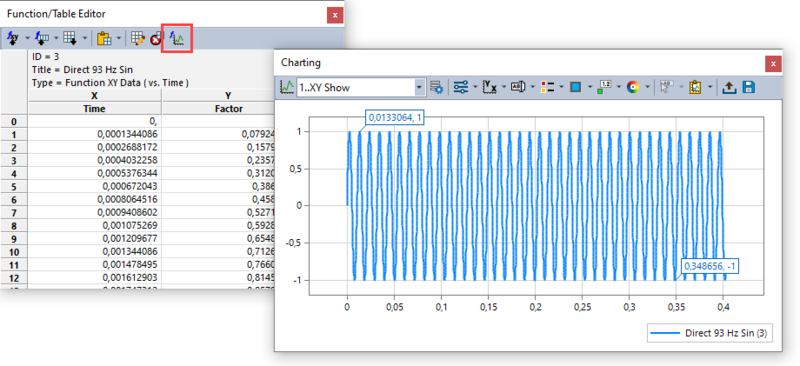Click the cell with value 0,0001344086
The image size is (800, 366).
pyautogui.click(x=94, y=134)
